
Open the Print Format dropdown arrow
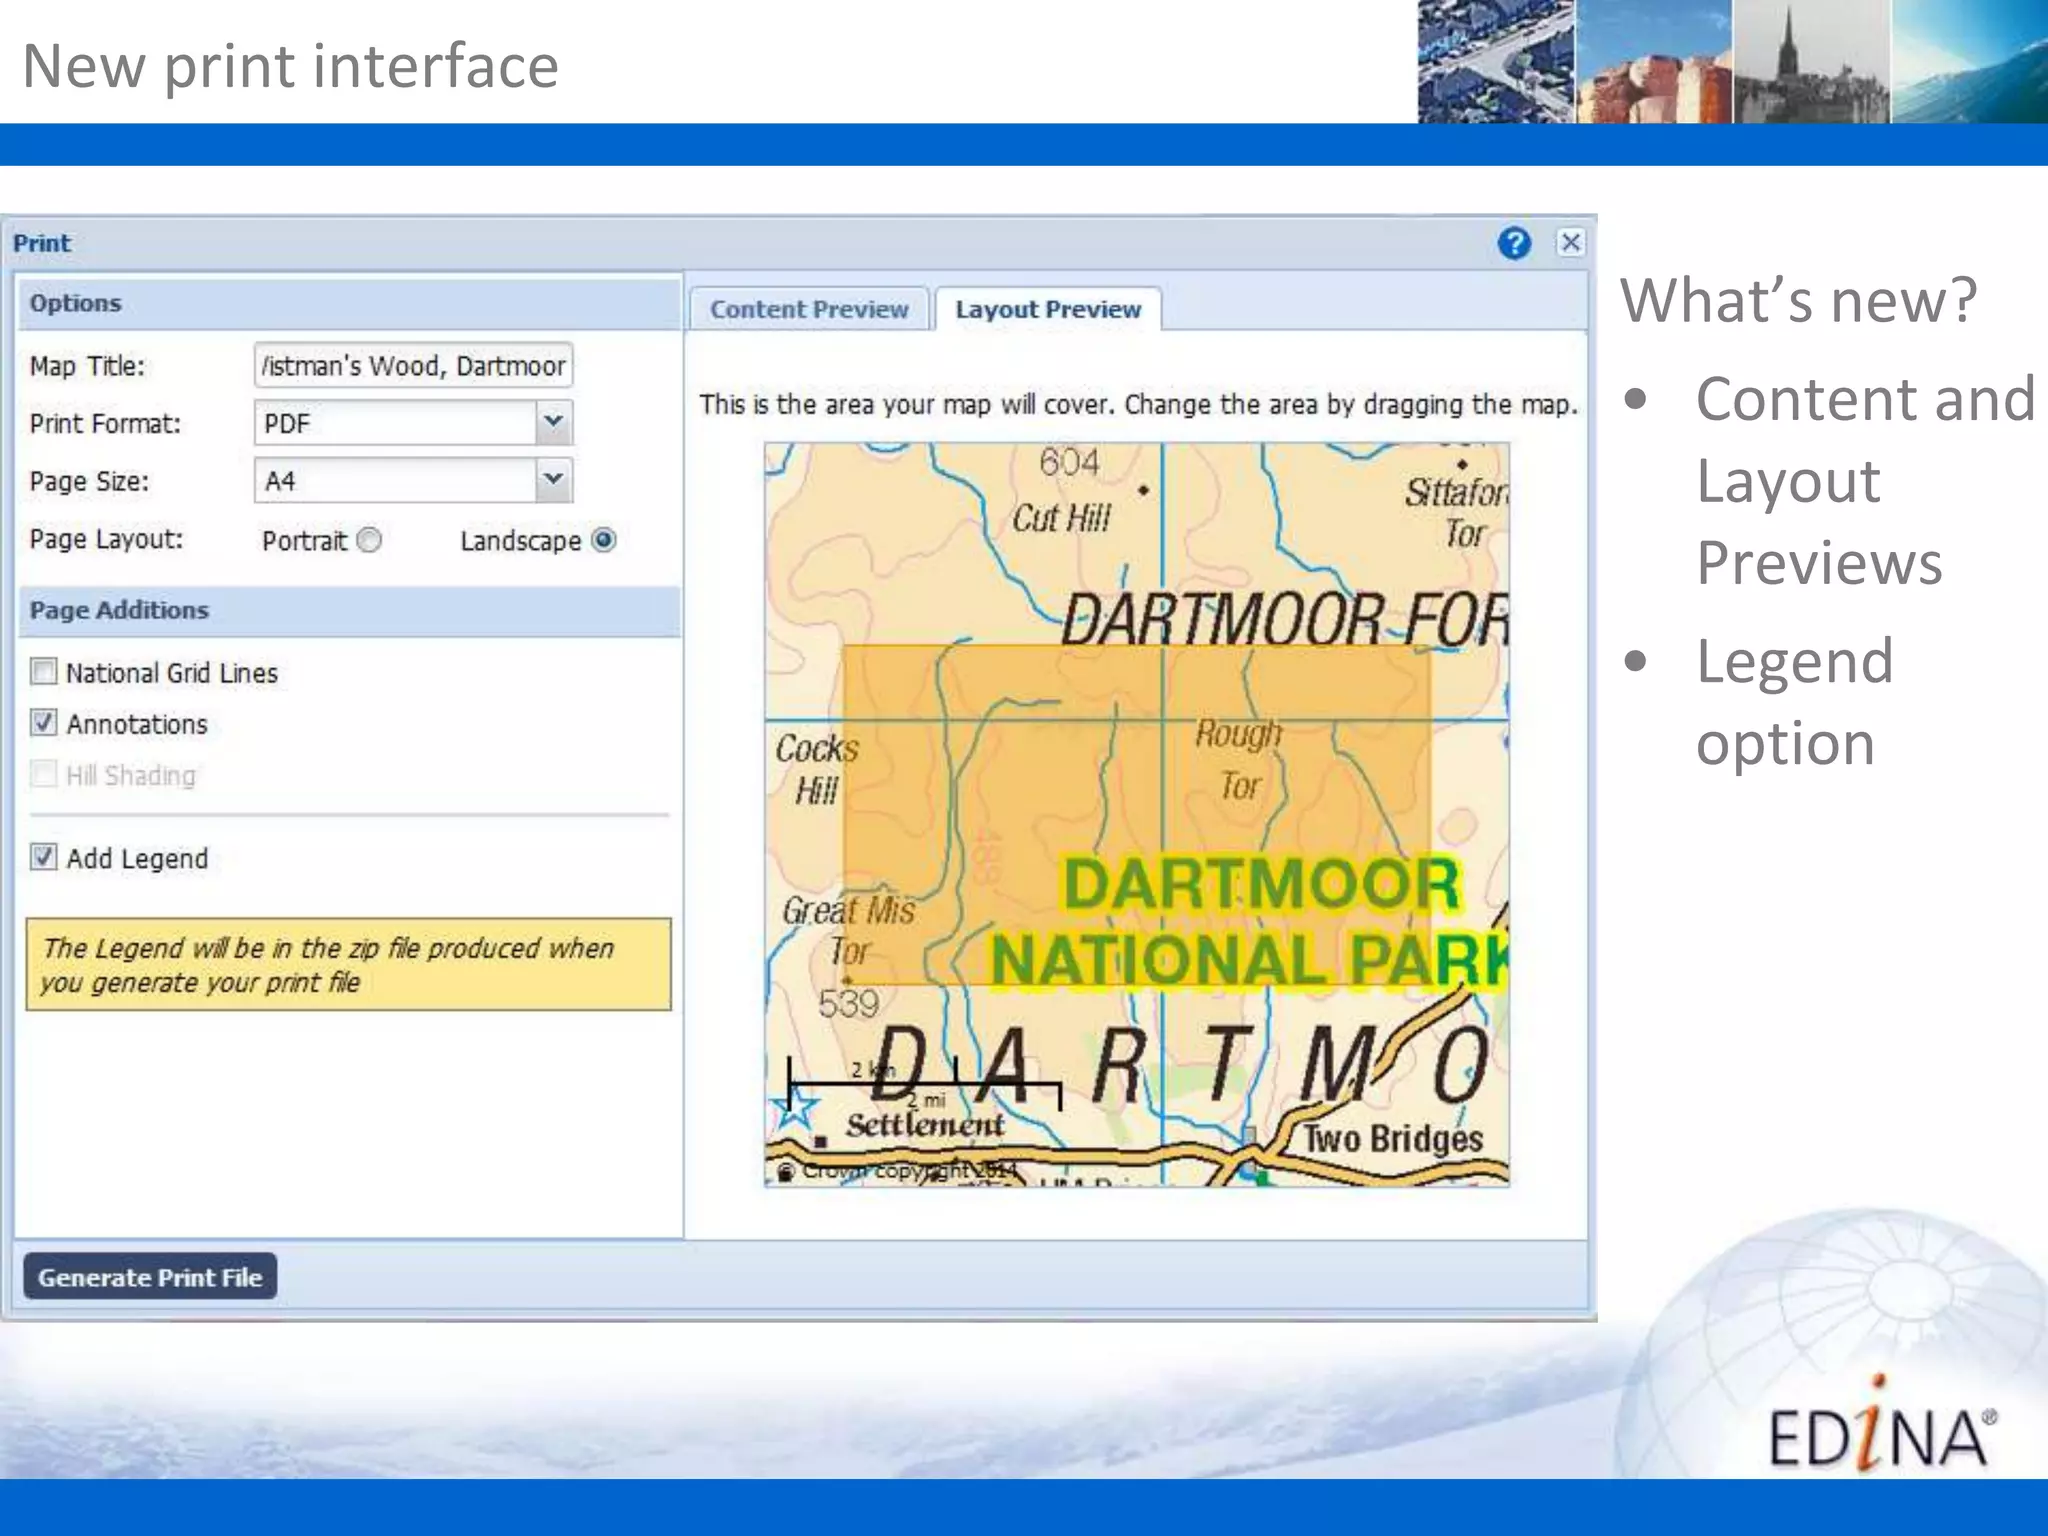[x=553, y=422]
